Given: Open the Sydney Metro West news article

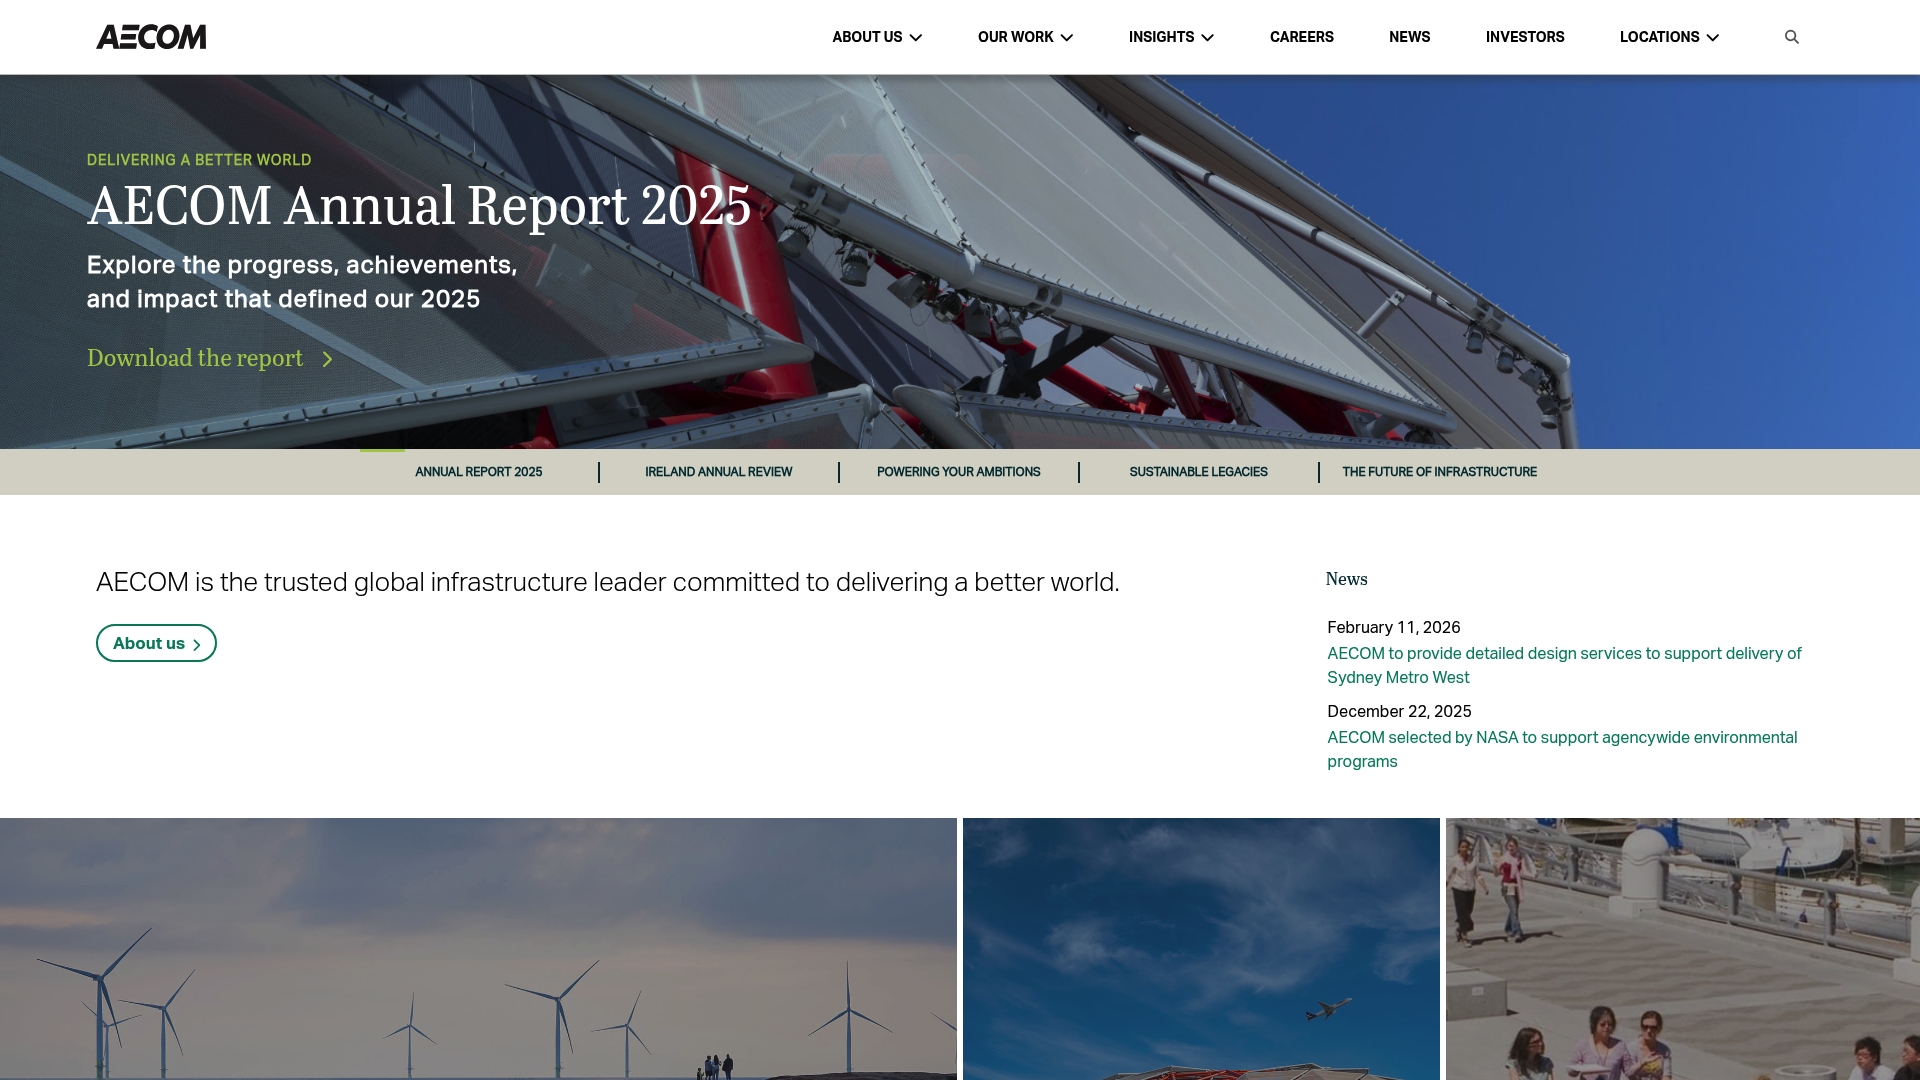Looking at the screenshot, I should pos(1563,665).
